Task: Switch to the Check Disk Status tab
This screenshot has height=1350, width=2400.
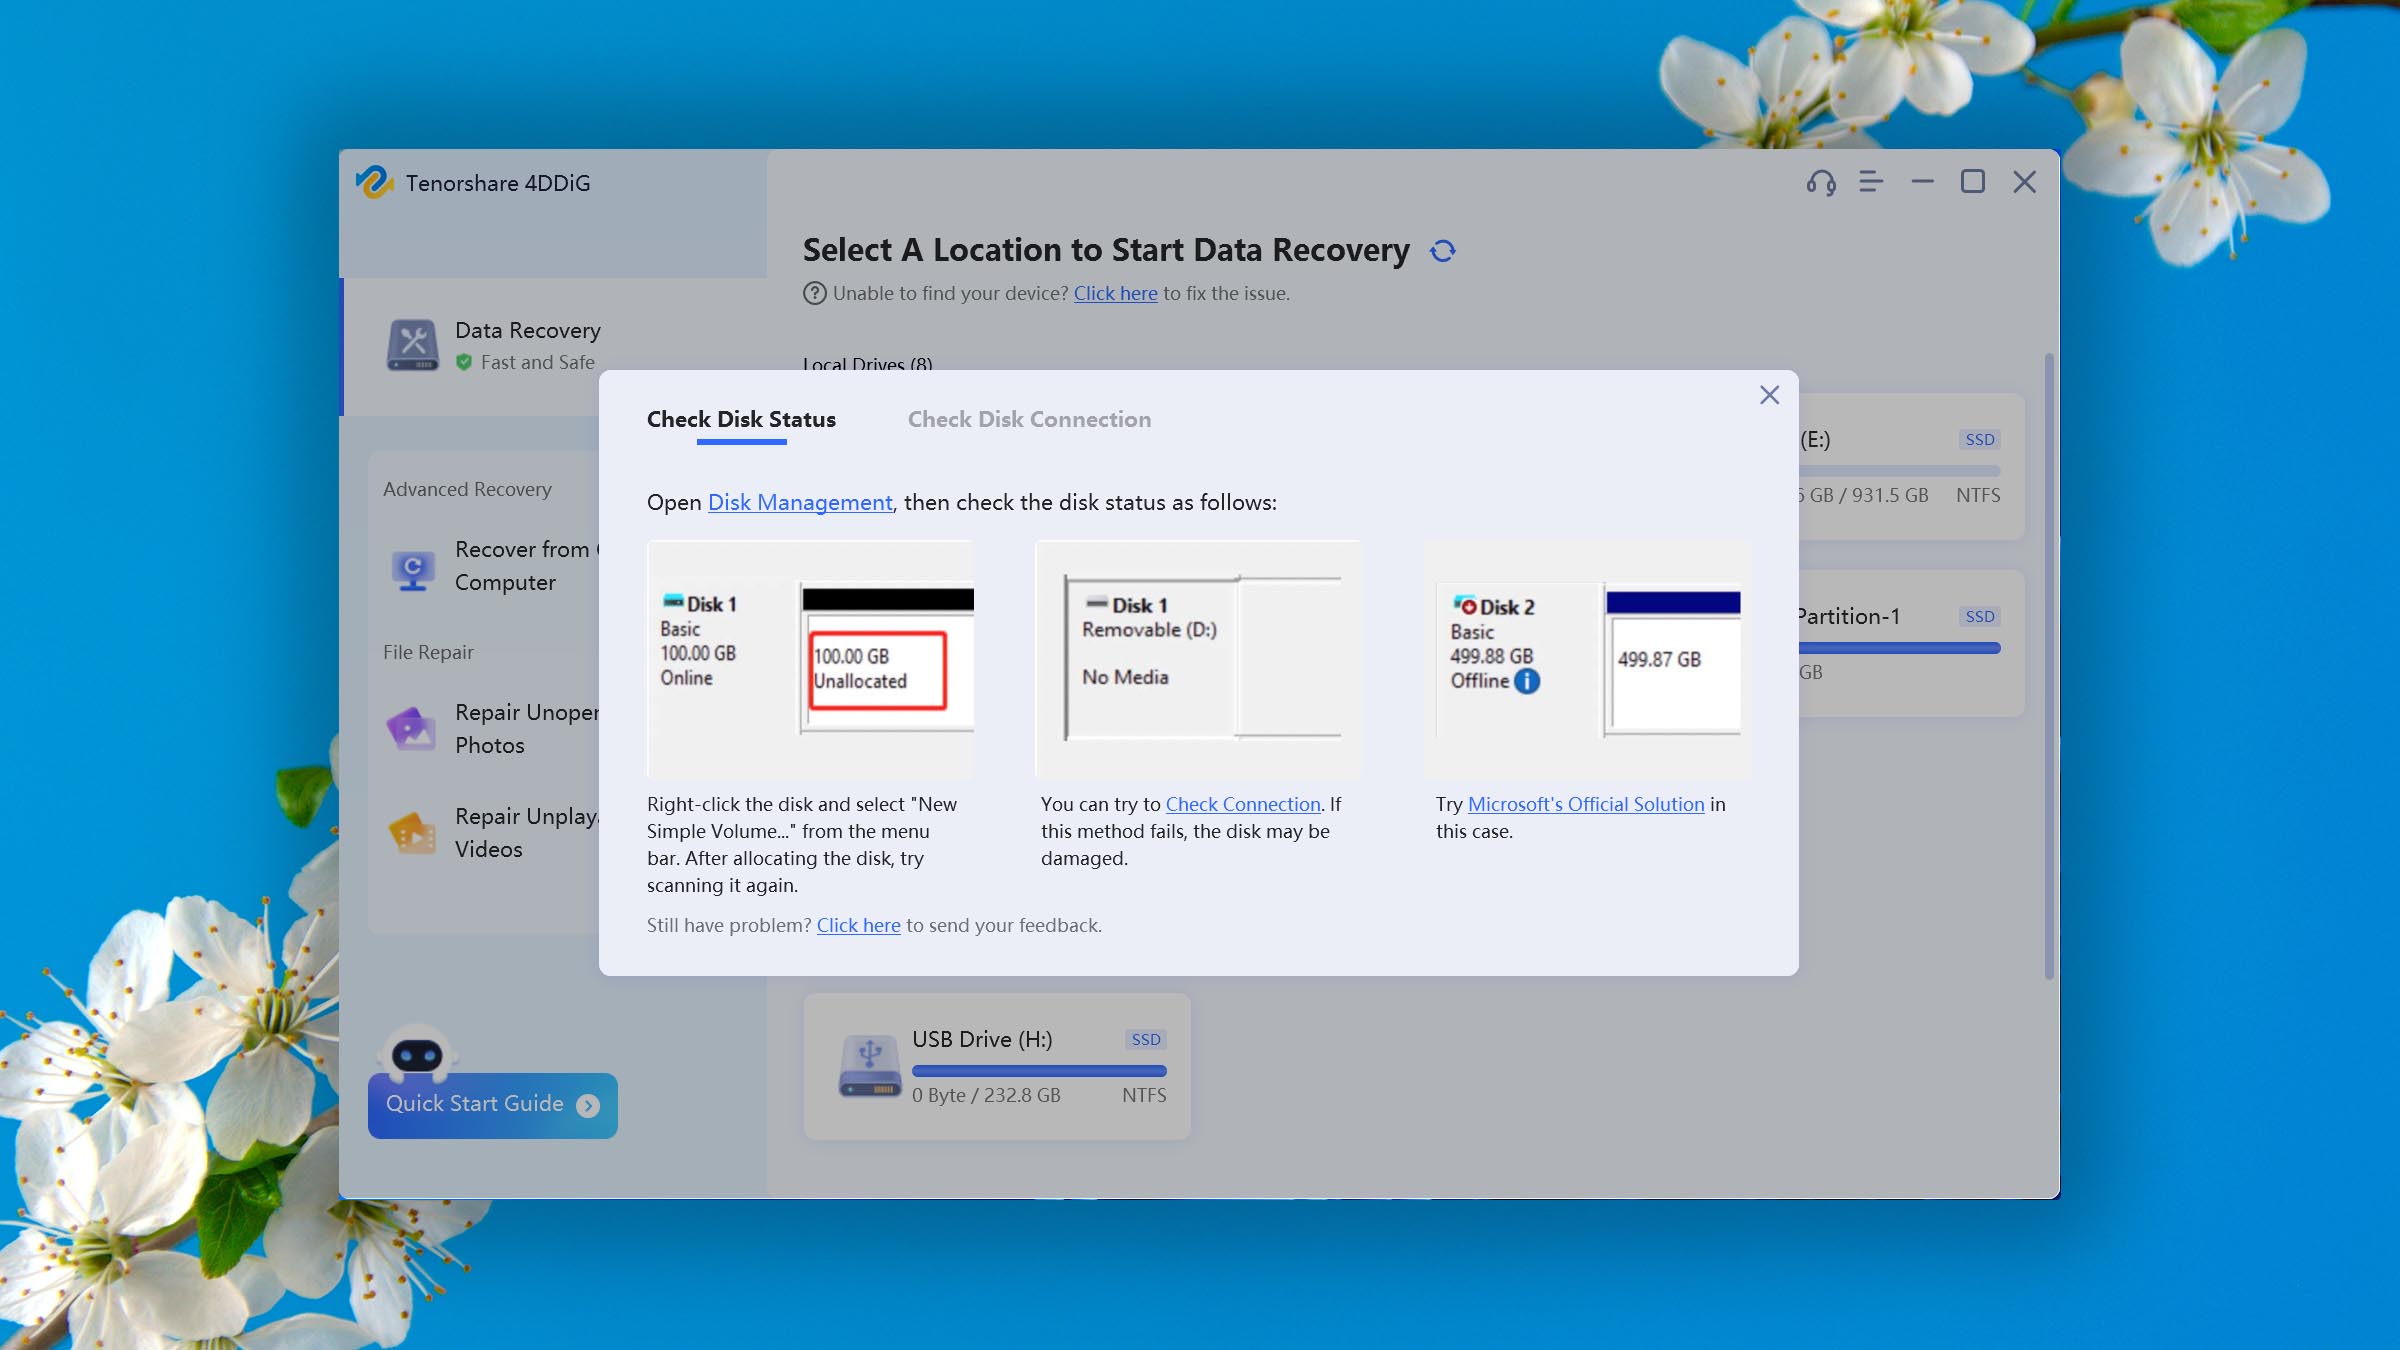Action: click(x=741, y=420)
